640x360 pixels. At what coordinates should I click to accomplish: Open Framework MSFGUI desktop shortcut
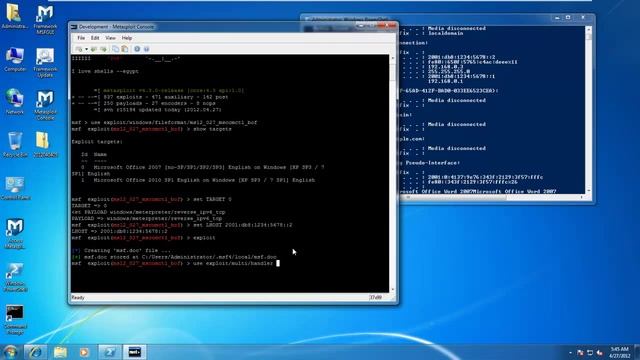45,19
